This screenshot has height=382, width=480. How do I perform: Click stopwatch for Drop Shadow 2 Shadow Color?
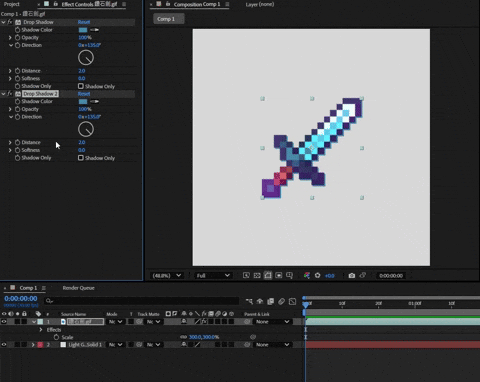pyautogui.click(x=17, y=101)
